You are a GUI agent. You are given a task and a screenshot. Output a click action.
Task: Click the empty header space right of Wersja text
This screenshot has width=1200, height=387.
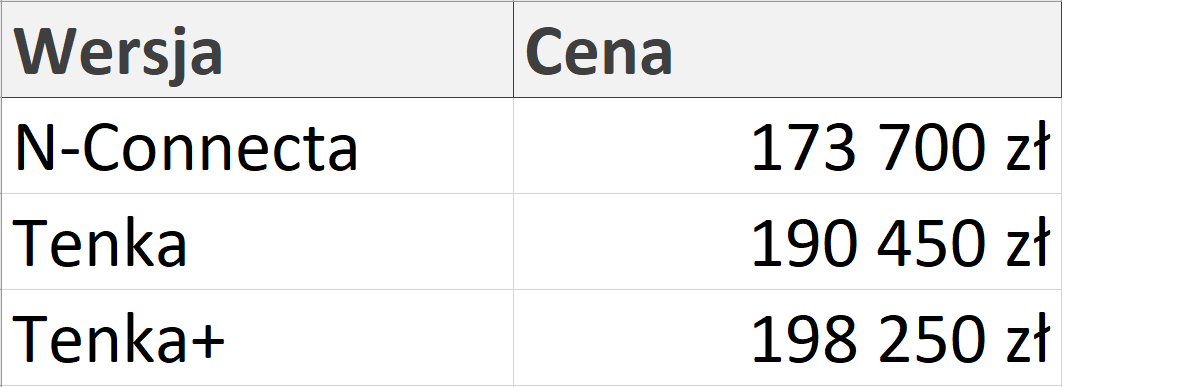[x=368, y=50]
